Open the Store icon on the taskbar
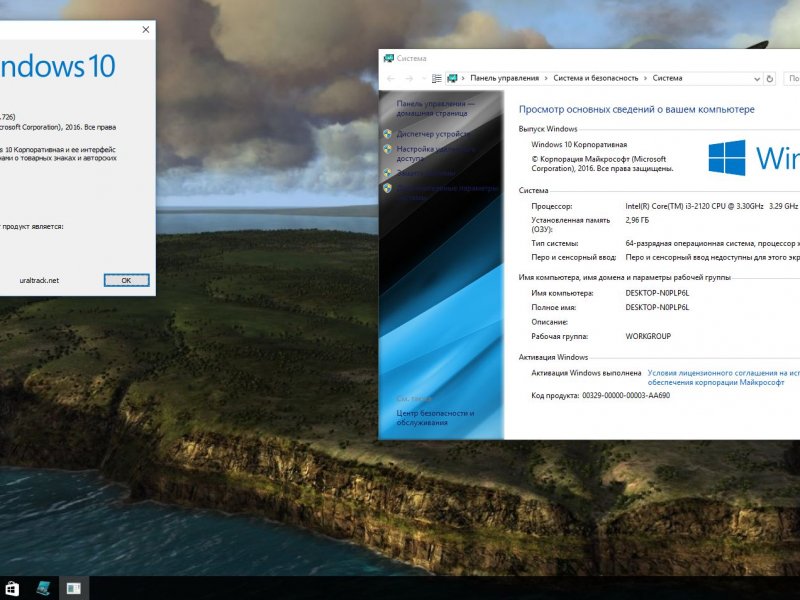Screen dimensions: 800x600 pos(11,588)
